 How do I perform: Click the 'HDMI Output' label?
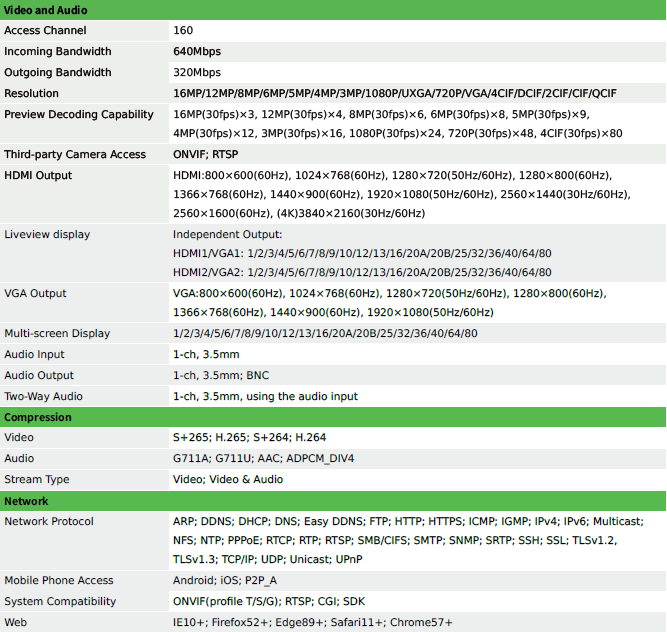(x=38, y=175)
